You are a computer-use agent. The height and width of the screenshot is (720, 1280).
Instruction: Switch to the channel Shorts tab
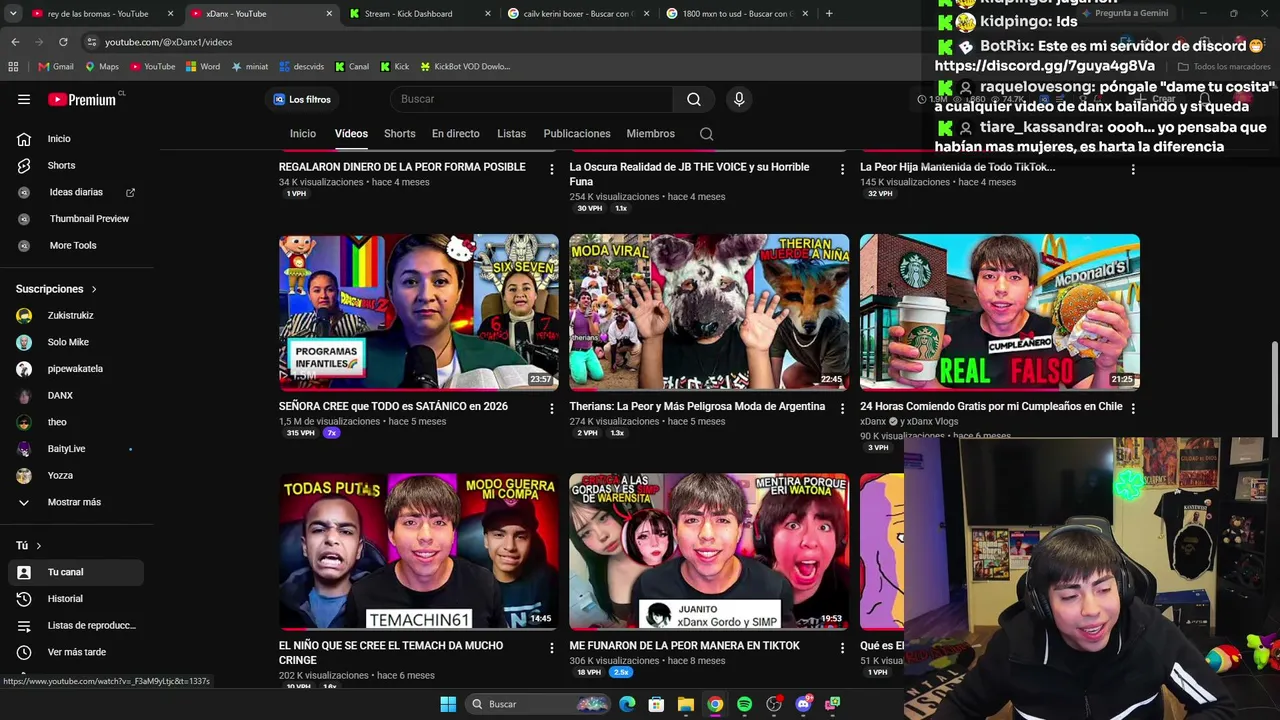point(400,134)
